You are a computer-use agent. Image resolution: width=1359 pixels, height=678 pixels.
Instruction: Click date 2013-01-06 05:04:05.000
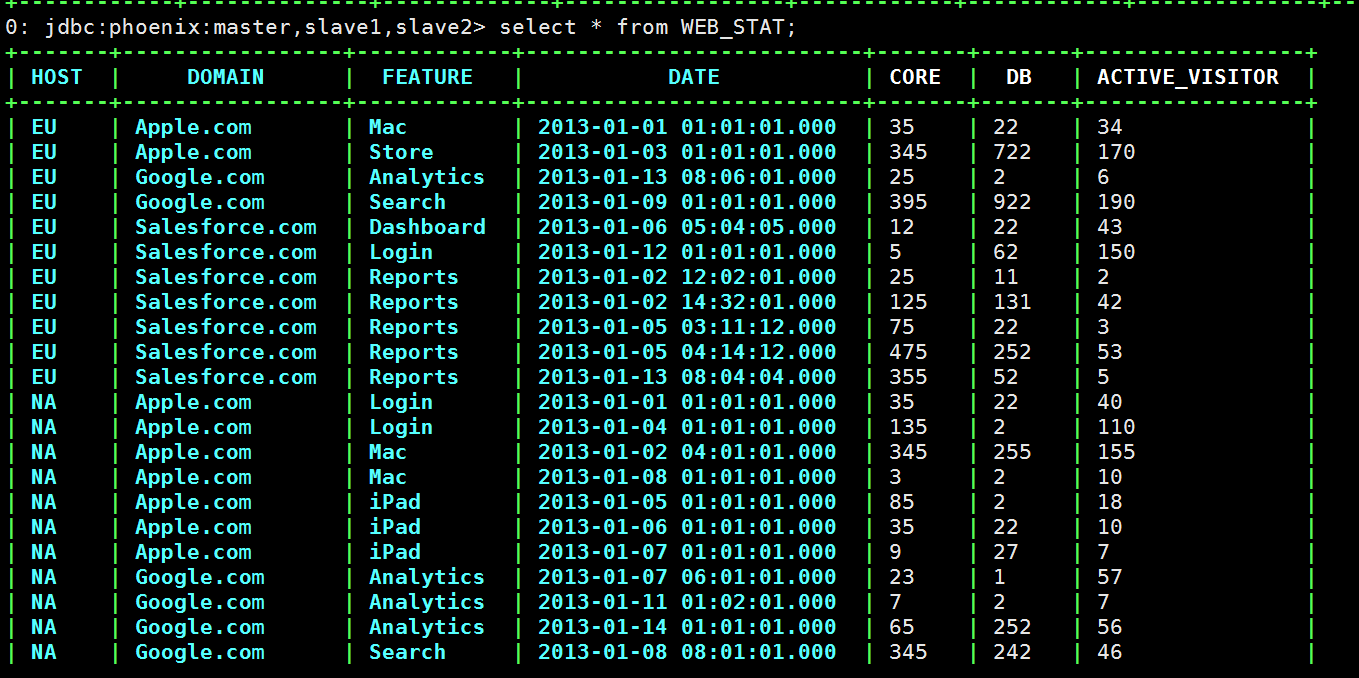(687, 227)
